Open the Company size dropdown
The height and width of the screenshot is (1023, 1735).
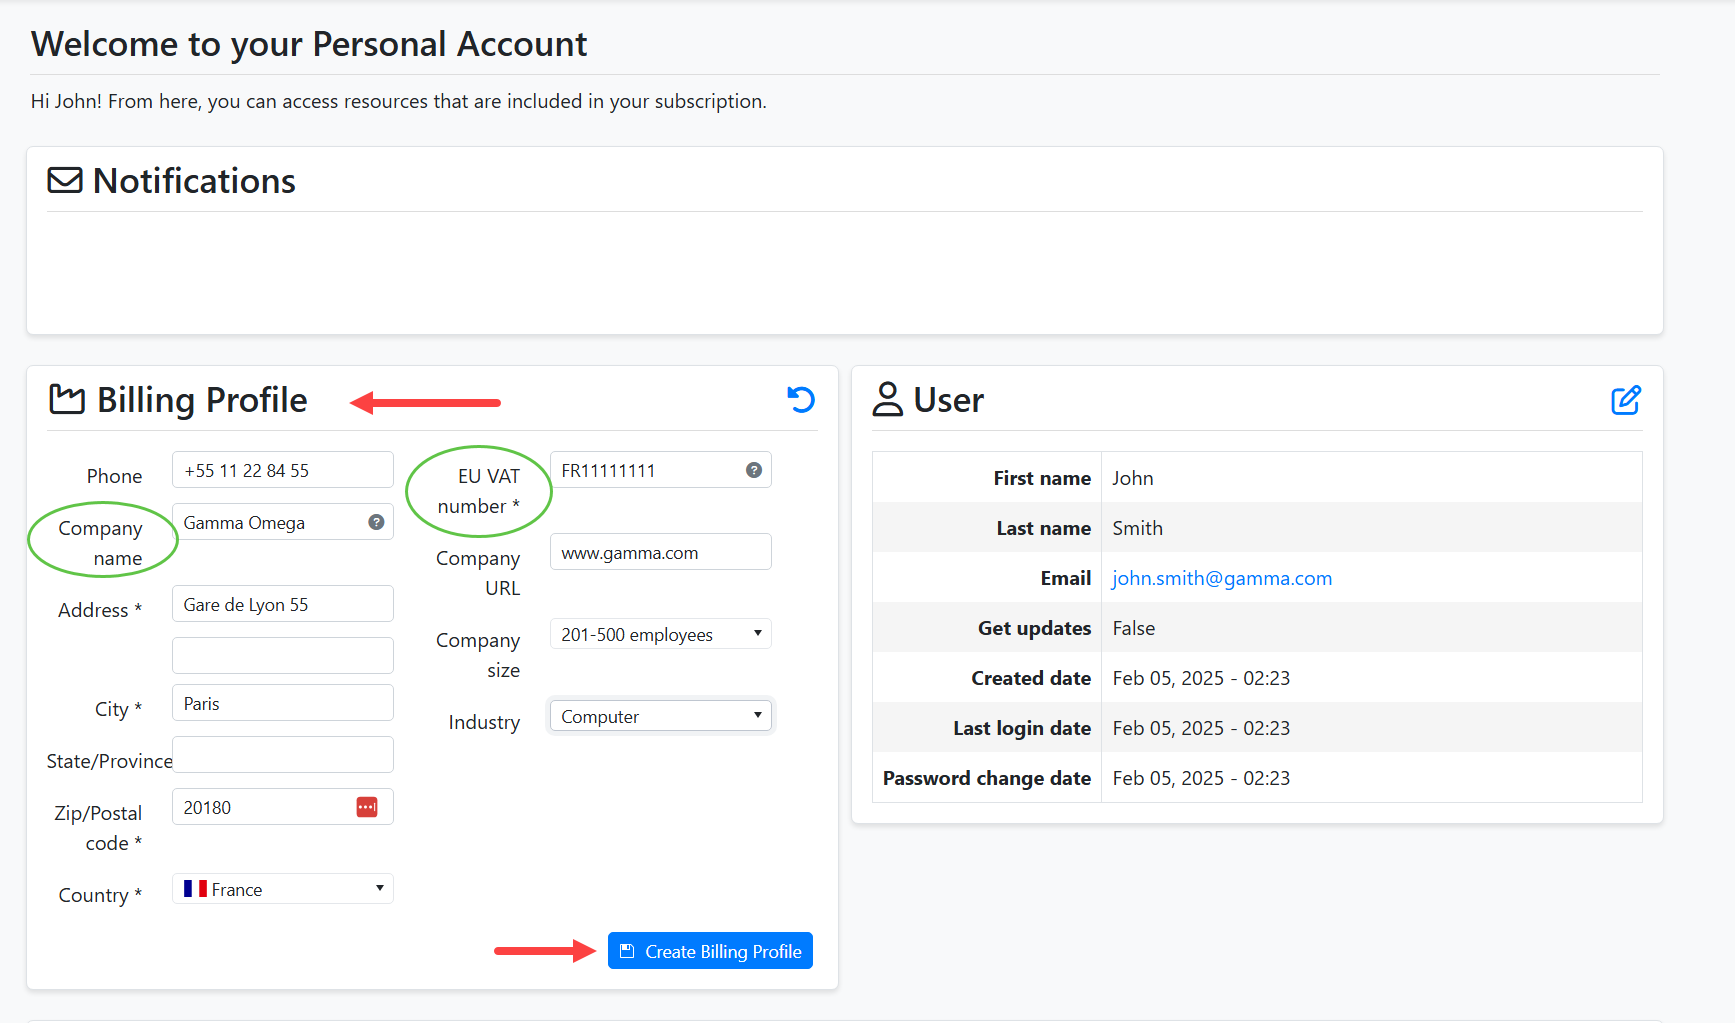tap(661, 634)
